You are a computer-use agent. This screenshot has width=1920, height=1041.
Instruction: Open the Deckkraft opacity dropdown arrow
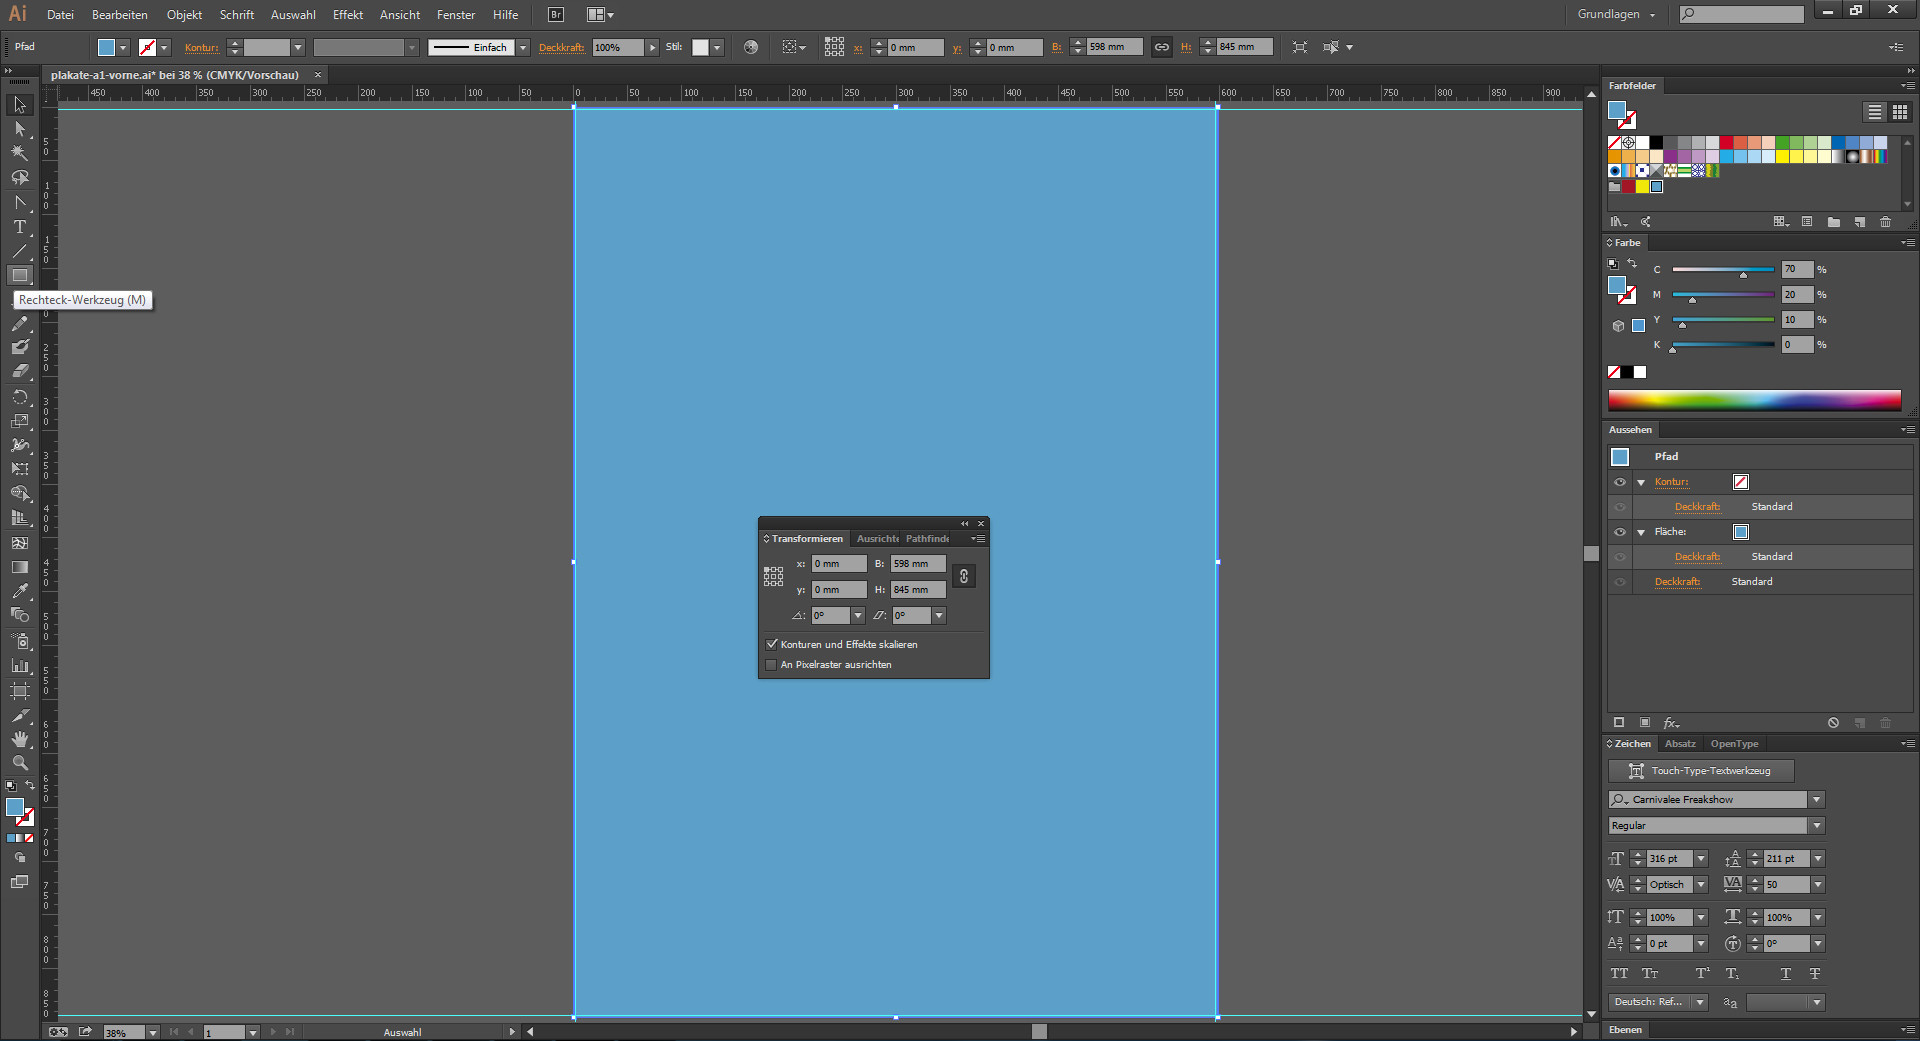652,47
